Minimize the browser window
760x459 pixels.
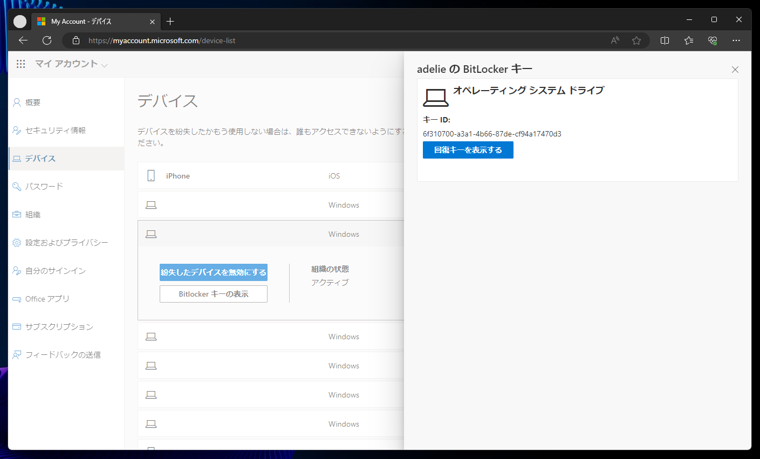tap(689, 19)
